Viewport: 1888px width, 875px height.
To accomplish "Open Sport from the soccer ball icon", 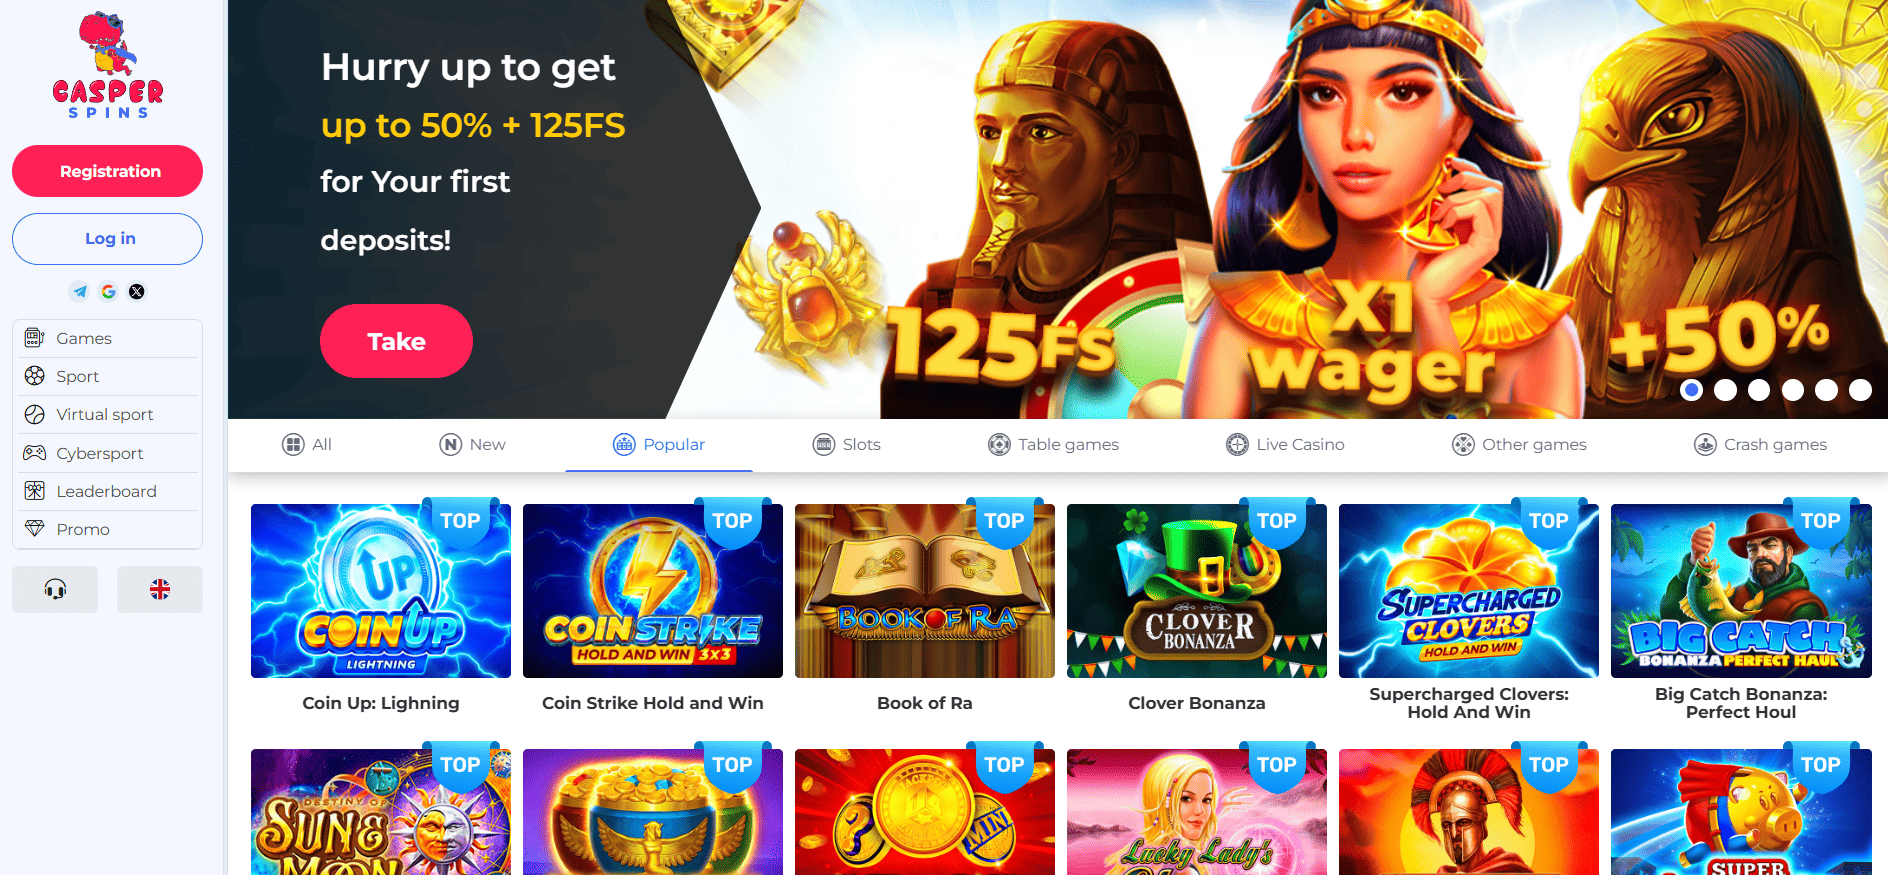I will tap(35, 376).
